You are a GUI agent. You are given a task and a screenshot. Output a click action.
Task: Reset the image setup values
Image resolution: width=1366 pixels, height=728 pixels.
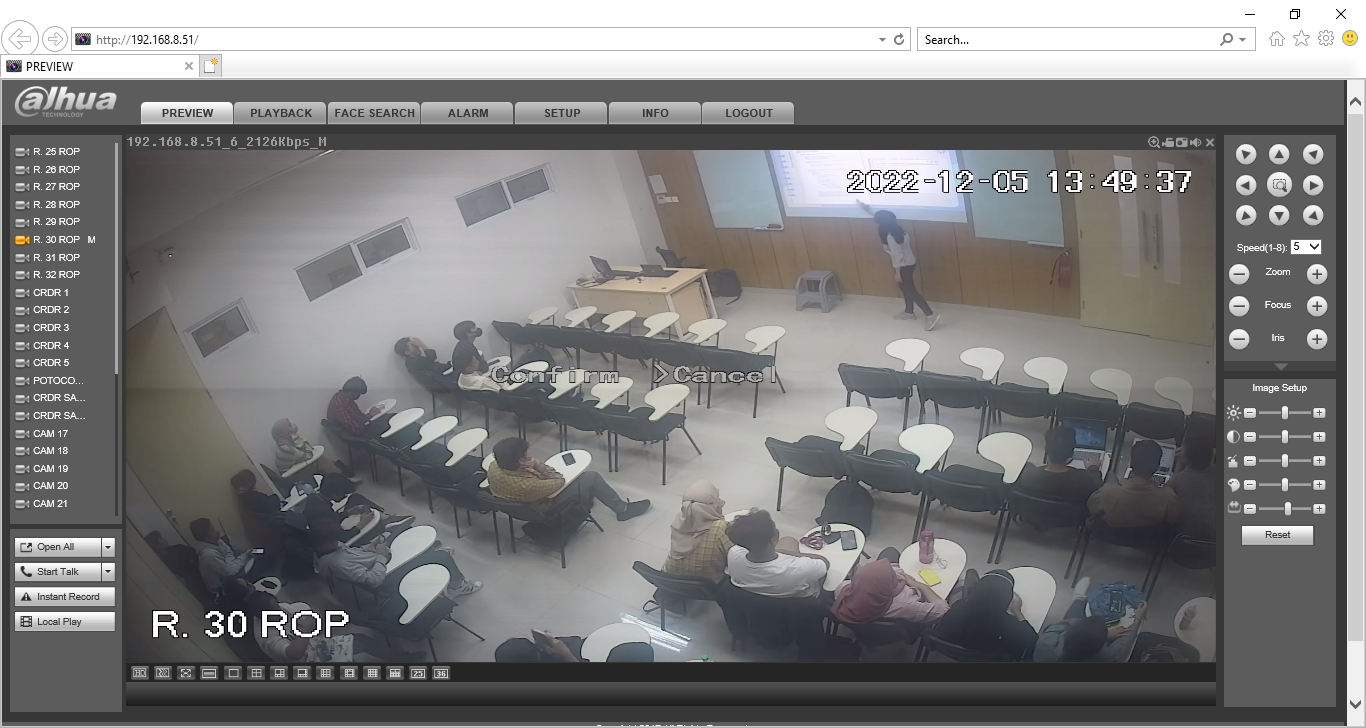click(1277, 535)
